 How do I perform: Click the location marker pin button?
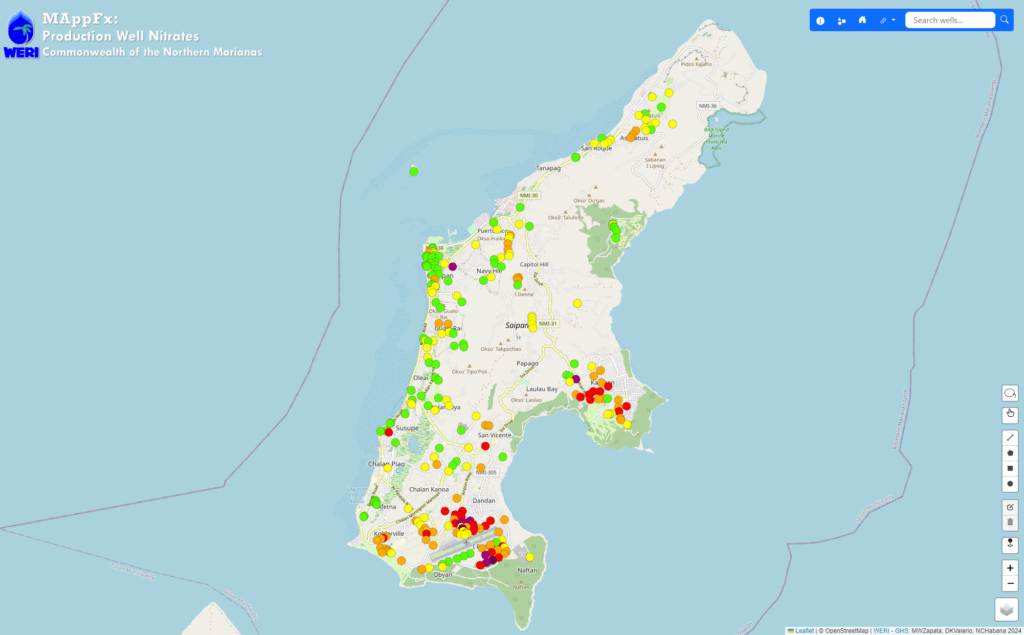point(1009,545)
